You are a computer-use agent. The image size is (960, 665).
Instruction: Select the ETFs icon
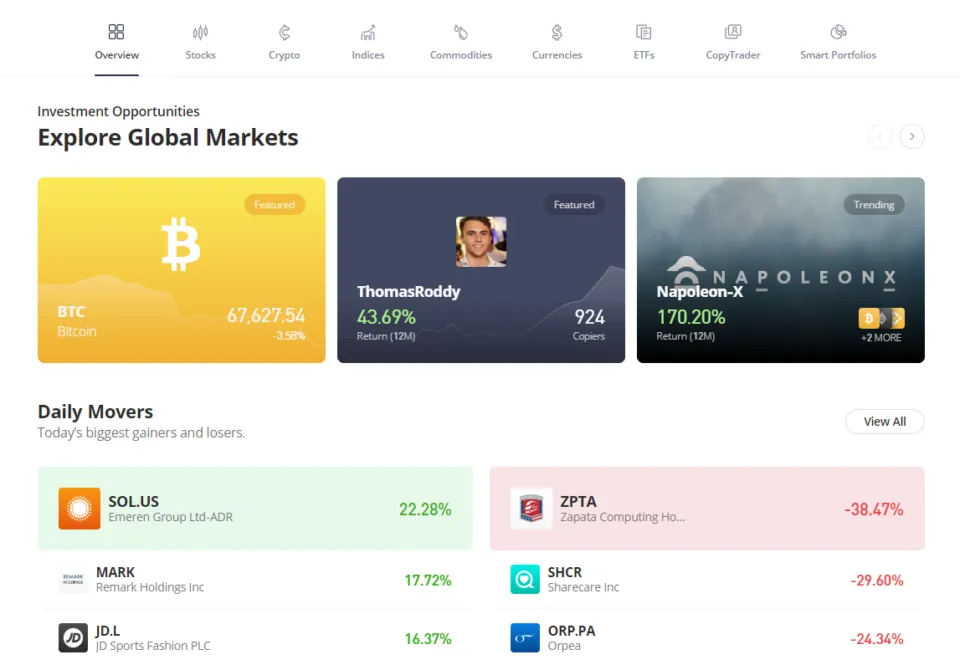(x=644, y=32)
